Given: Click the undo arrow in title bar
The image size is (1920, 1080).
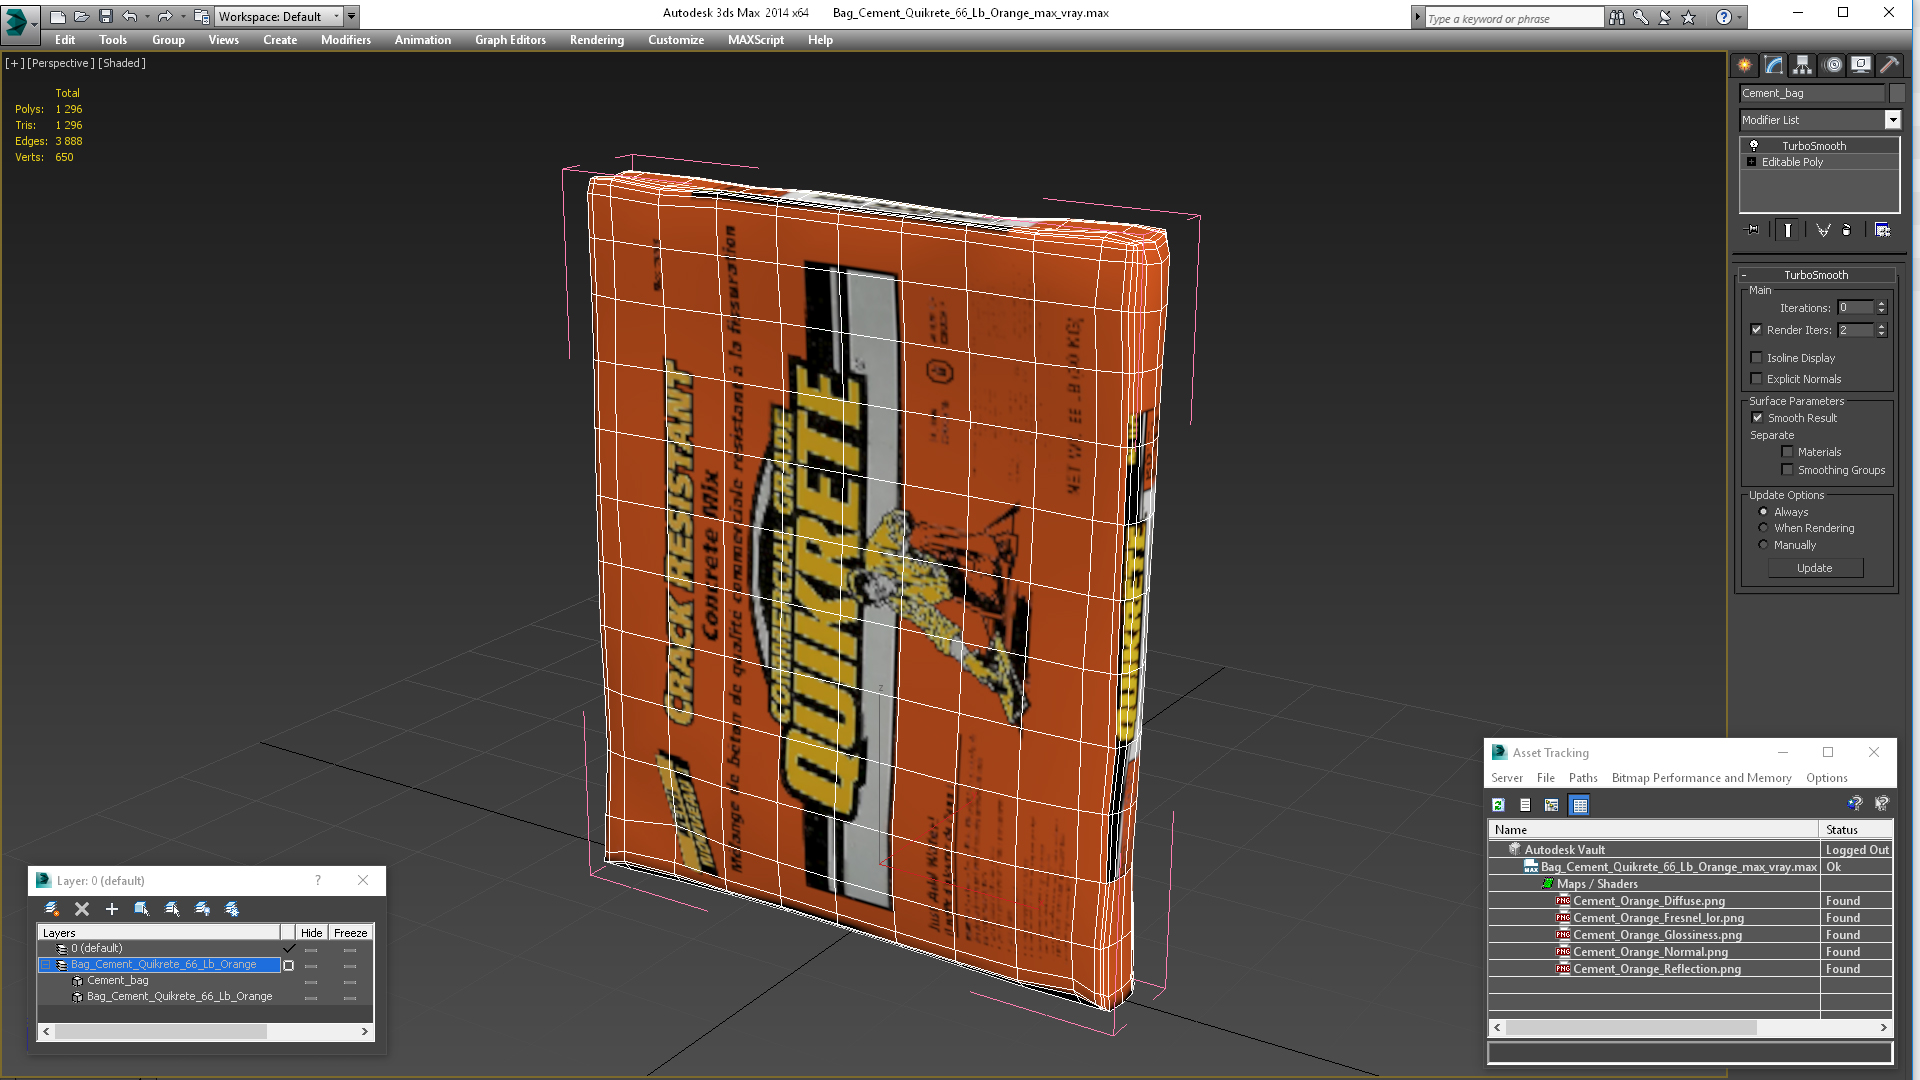Looking at the screenshot, I should (129, 16).
